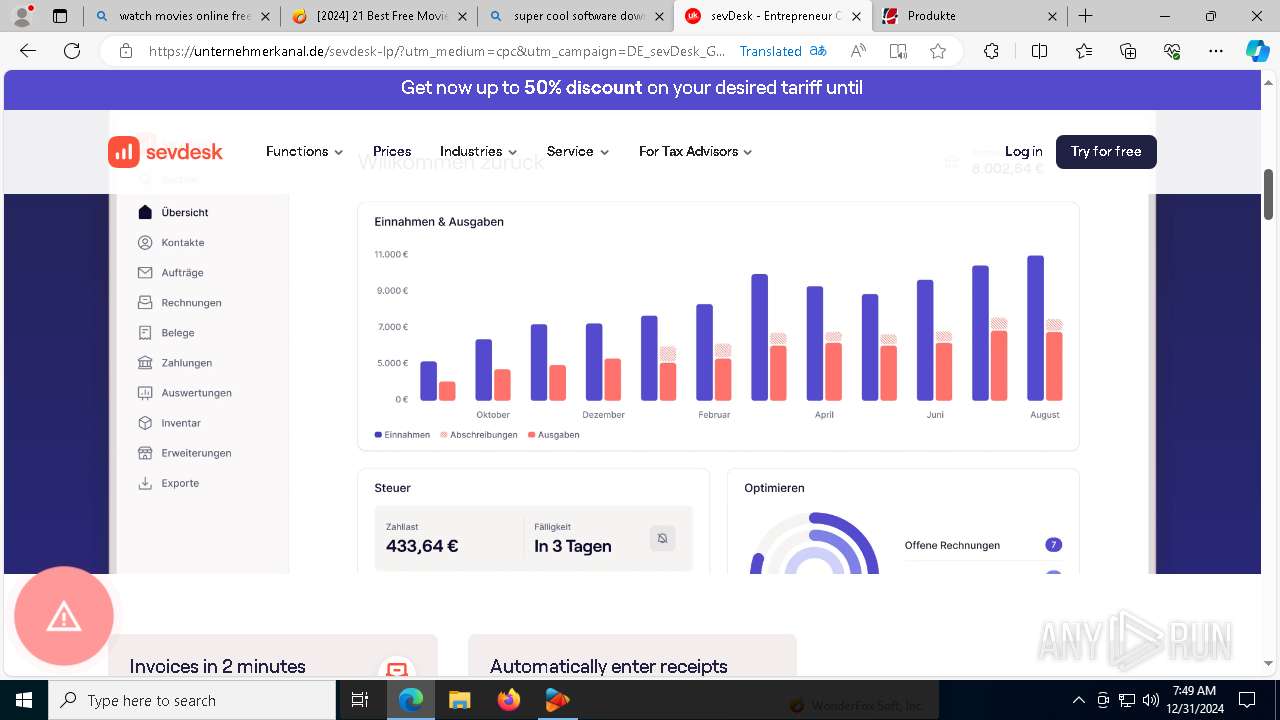
Task: Click the Invoices in 2 minutes card
Action: pyautogui.click(x=273, y=654)
